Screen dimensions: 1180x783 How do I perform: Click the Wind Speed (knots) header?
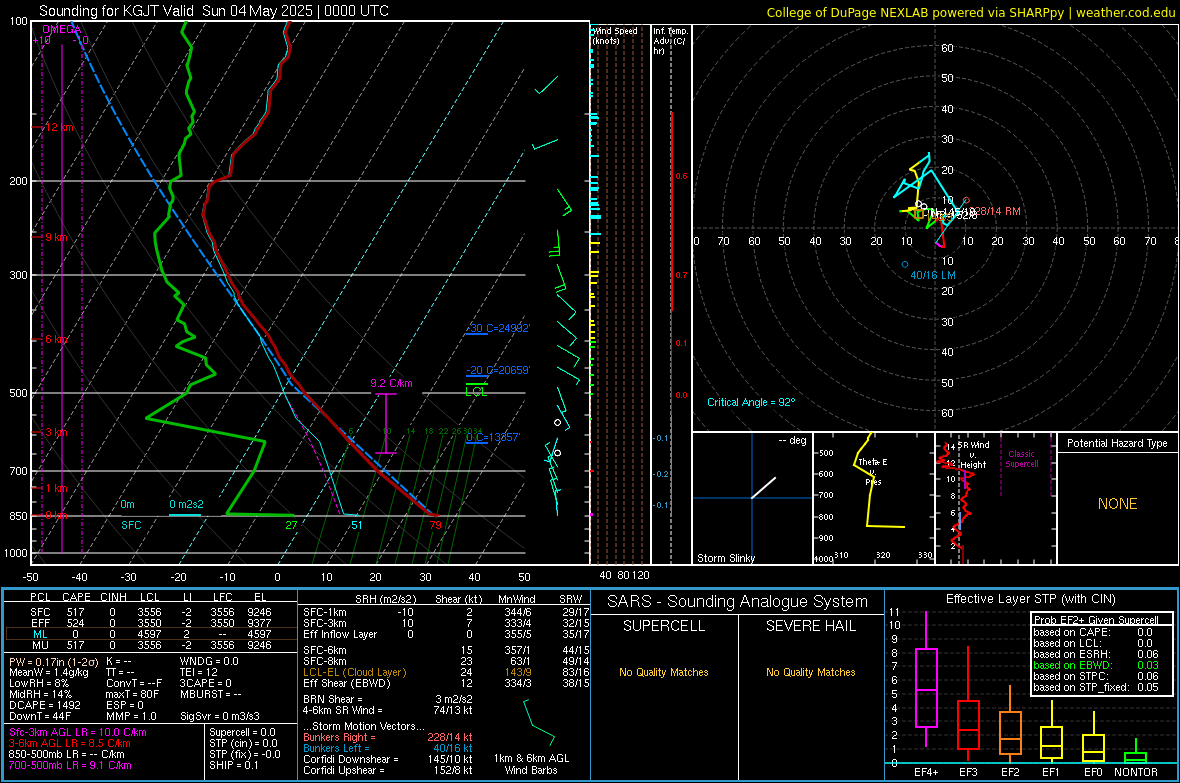[615, 35]
